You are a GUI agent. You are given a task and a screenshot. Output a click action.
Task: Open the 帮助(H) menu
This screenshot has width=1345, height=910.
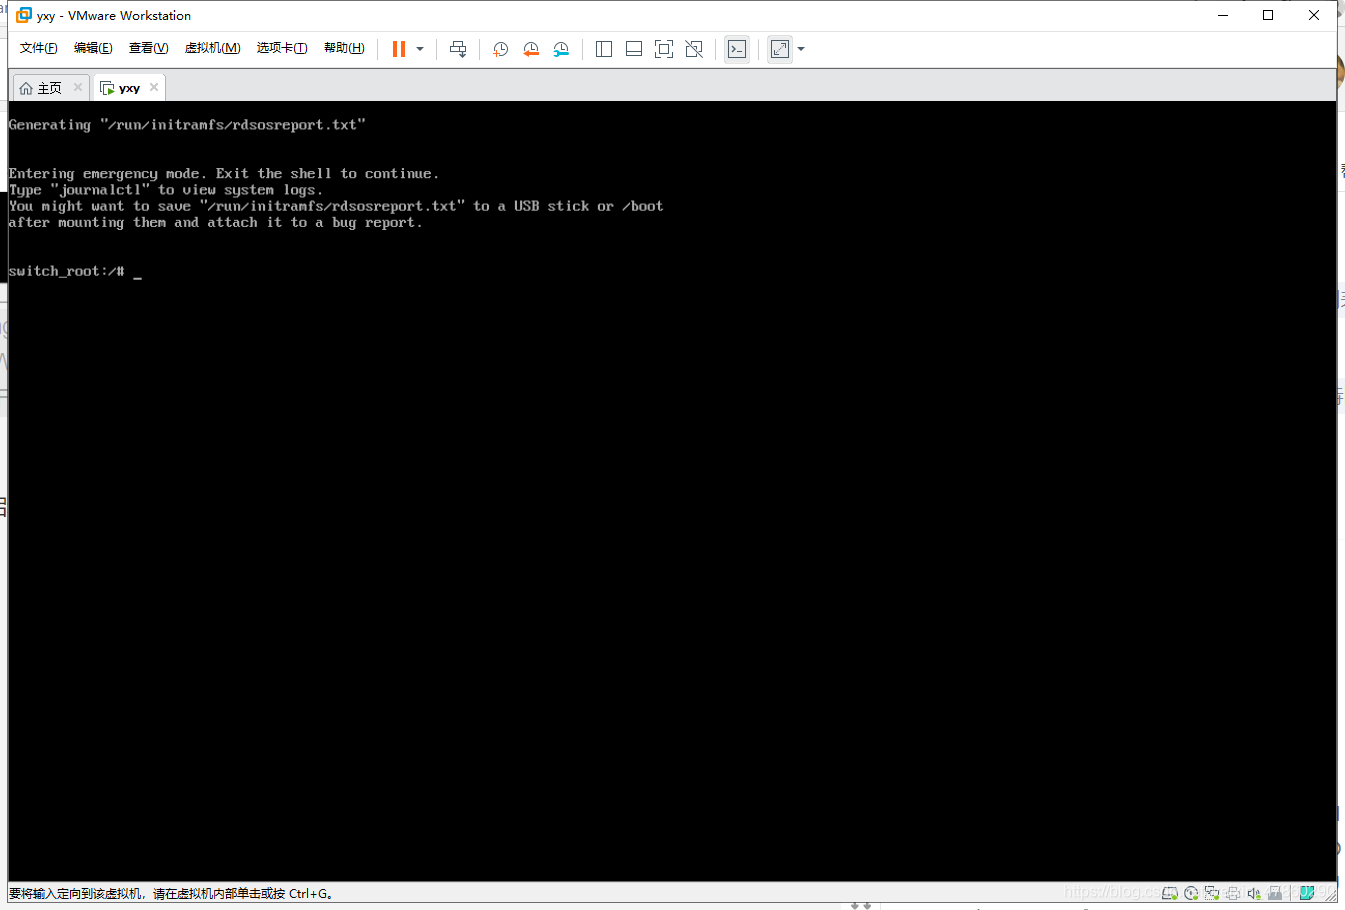point(344,48)
